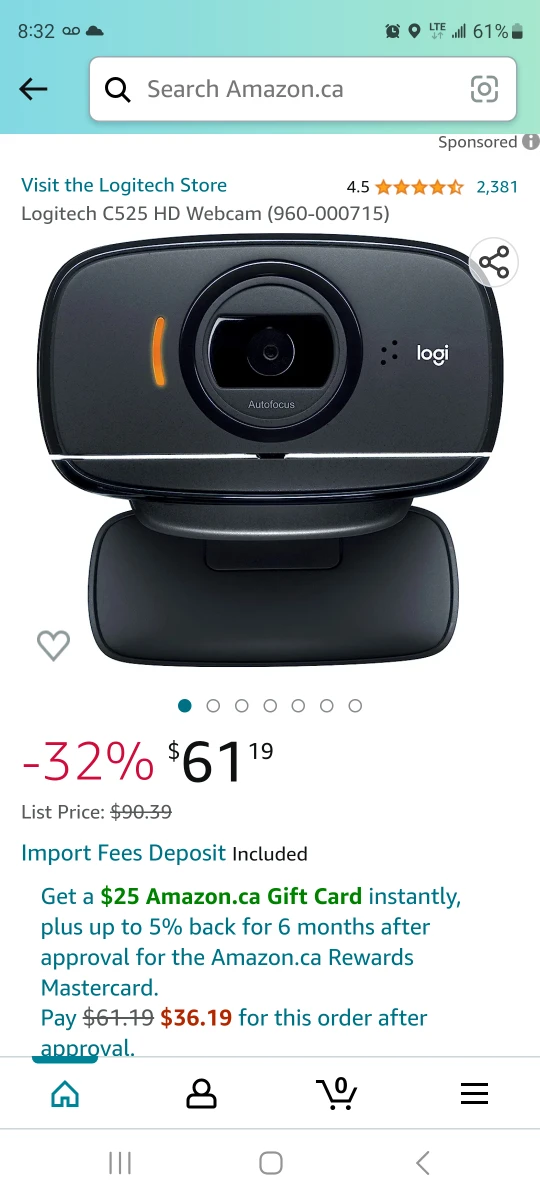Expand the 4.5 star rating breakdown

pos(405,186)
